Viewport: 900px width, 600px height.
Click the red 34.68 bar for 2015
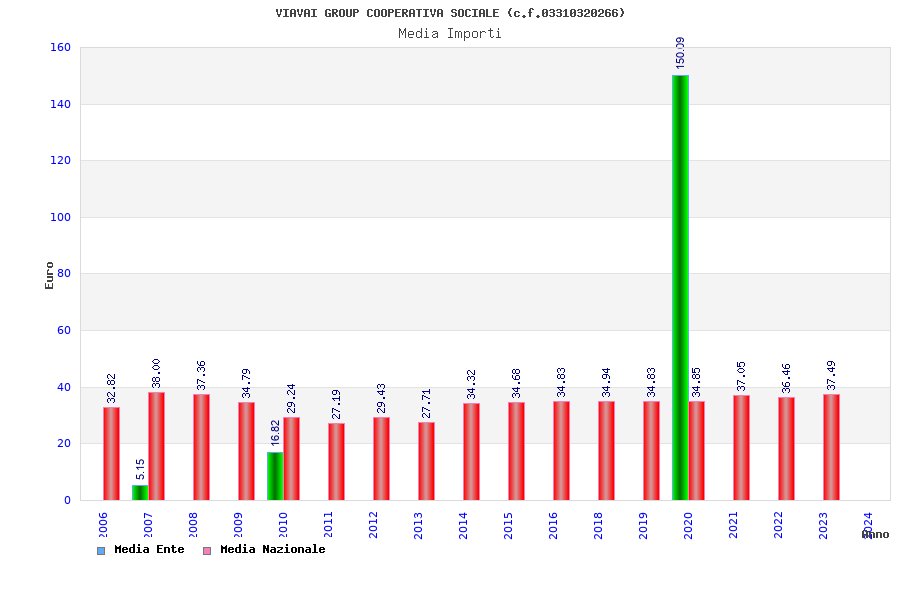point(516,451)
